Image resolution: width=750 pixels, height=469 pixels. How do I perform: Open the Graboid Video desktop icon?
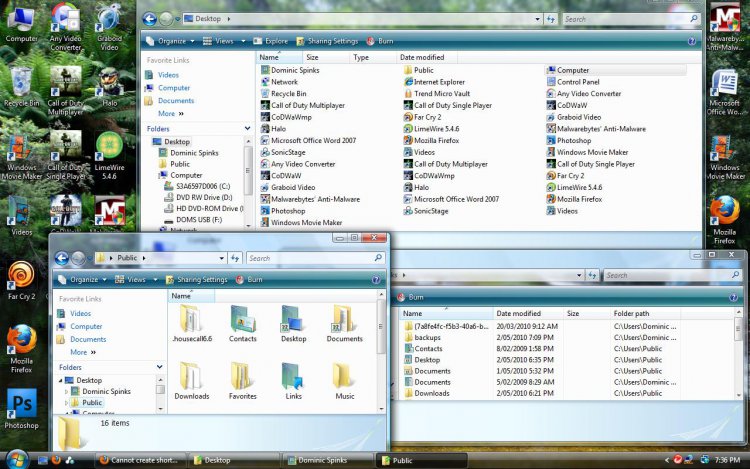[x=109, y=26]
